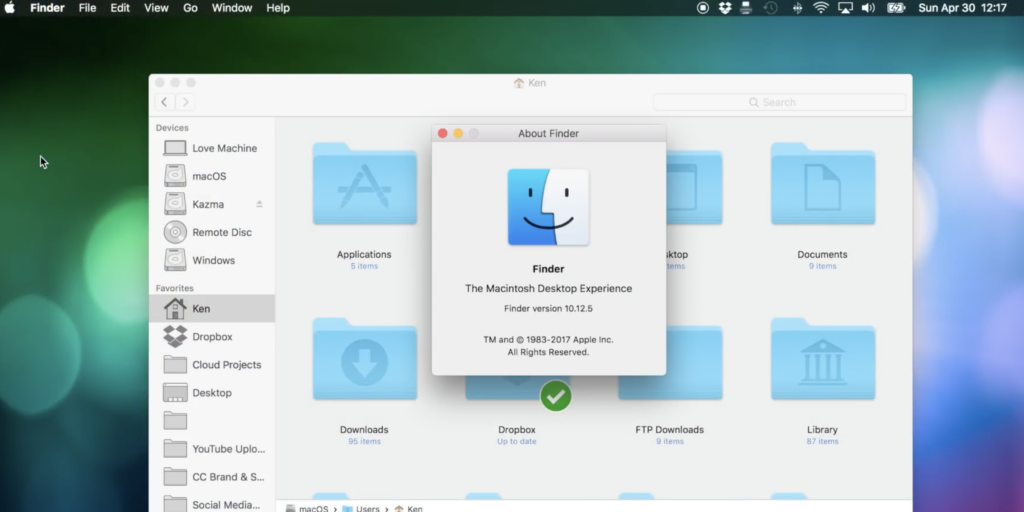Click the '87 items' count text
1024x512 pixels.
pos(822,441)
